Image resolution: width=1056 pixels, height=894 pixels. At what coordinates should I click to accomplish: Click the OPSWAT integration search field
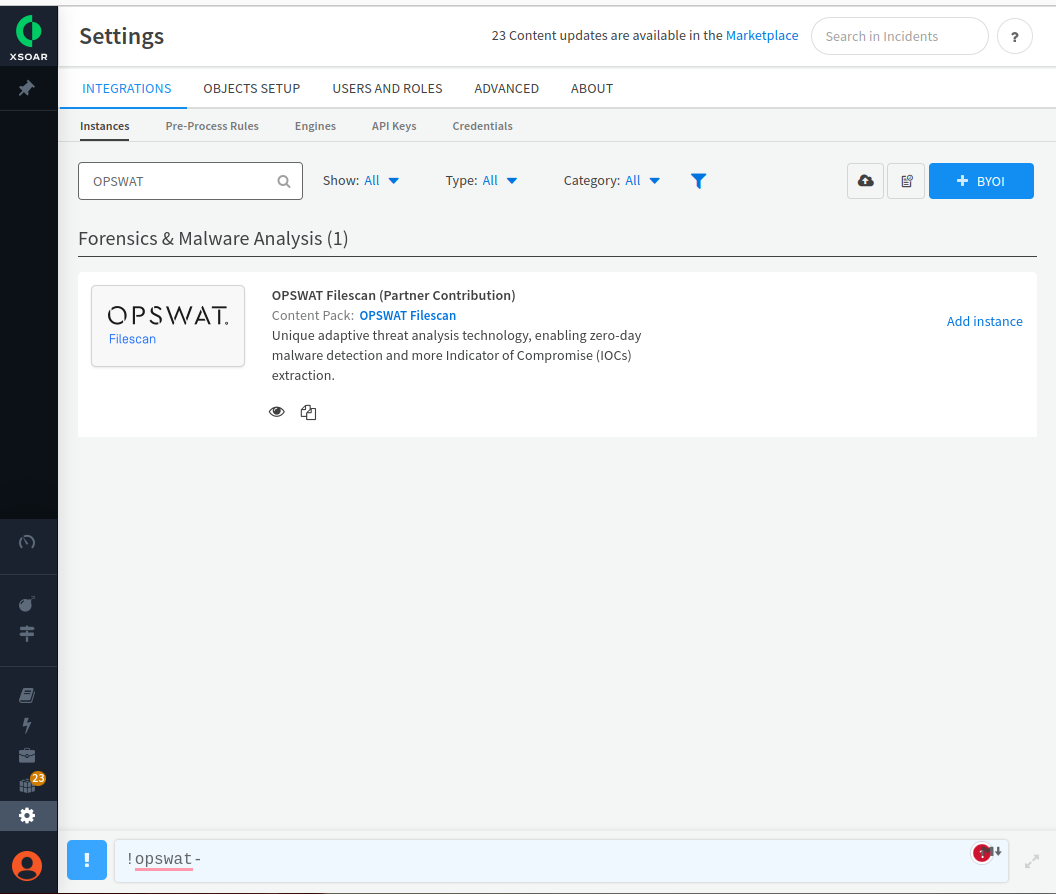click(x=190, y=181)
